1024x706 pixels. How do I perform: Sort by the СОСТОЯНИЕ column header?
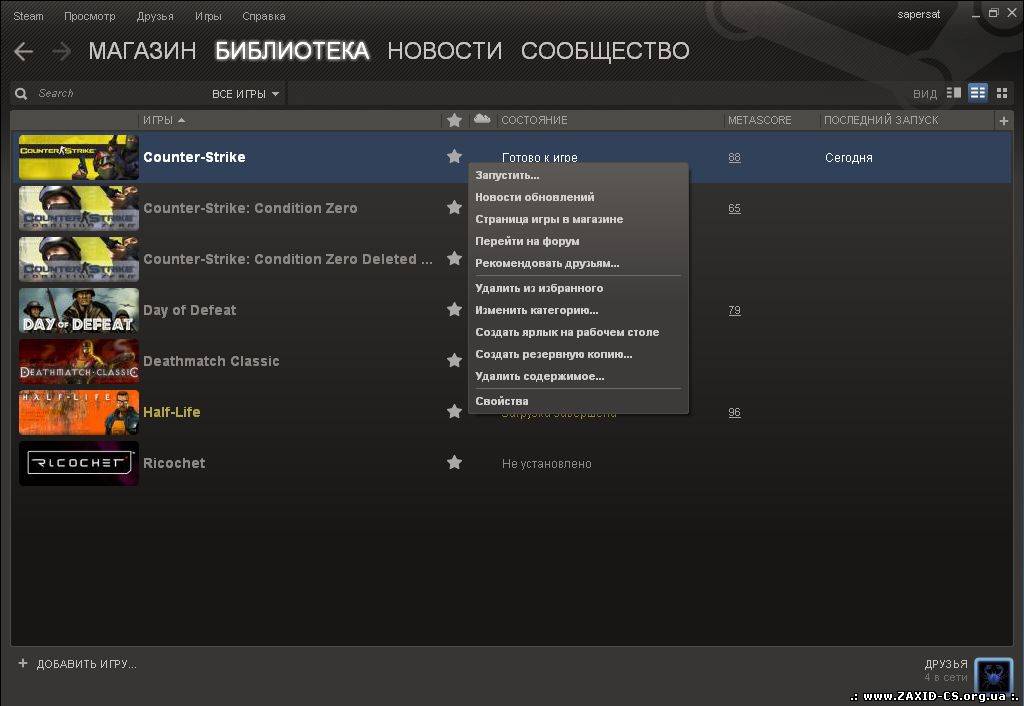point(534,120)
